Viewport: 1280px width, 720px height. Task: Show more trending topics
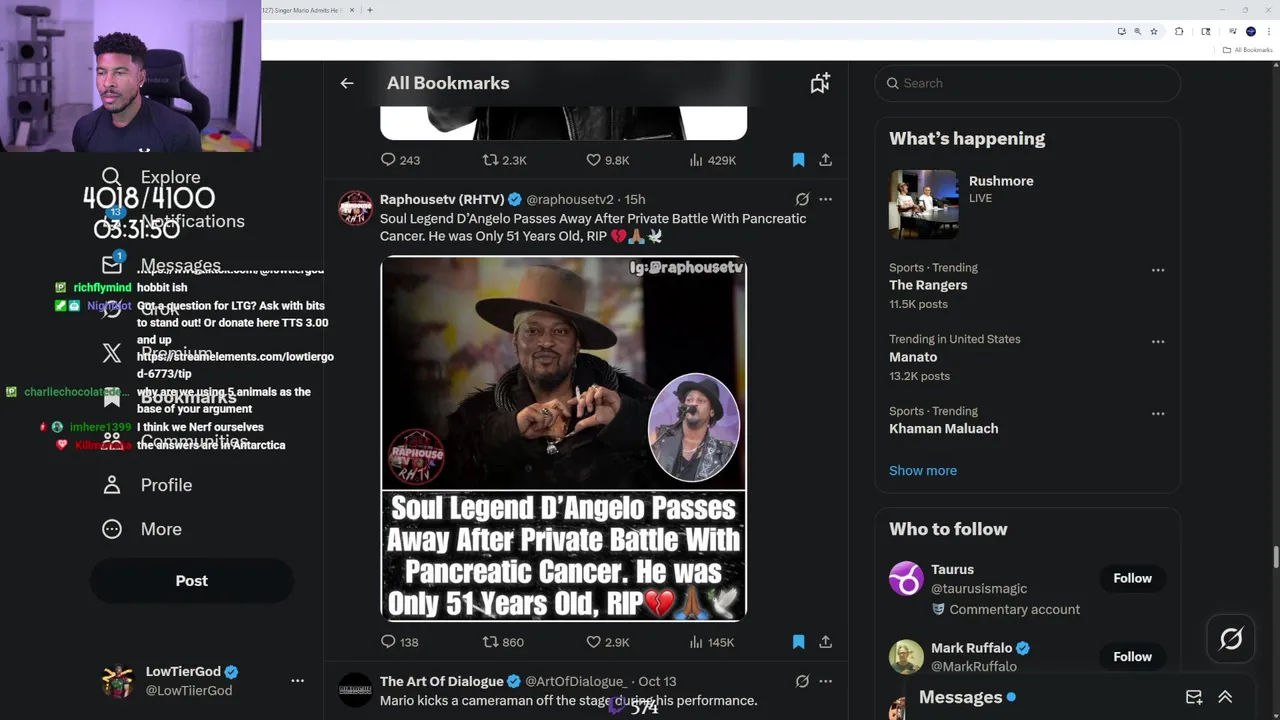(x=923, y=470)
